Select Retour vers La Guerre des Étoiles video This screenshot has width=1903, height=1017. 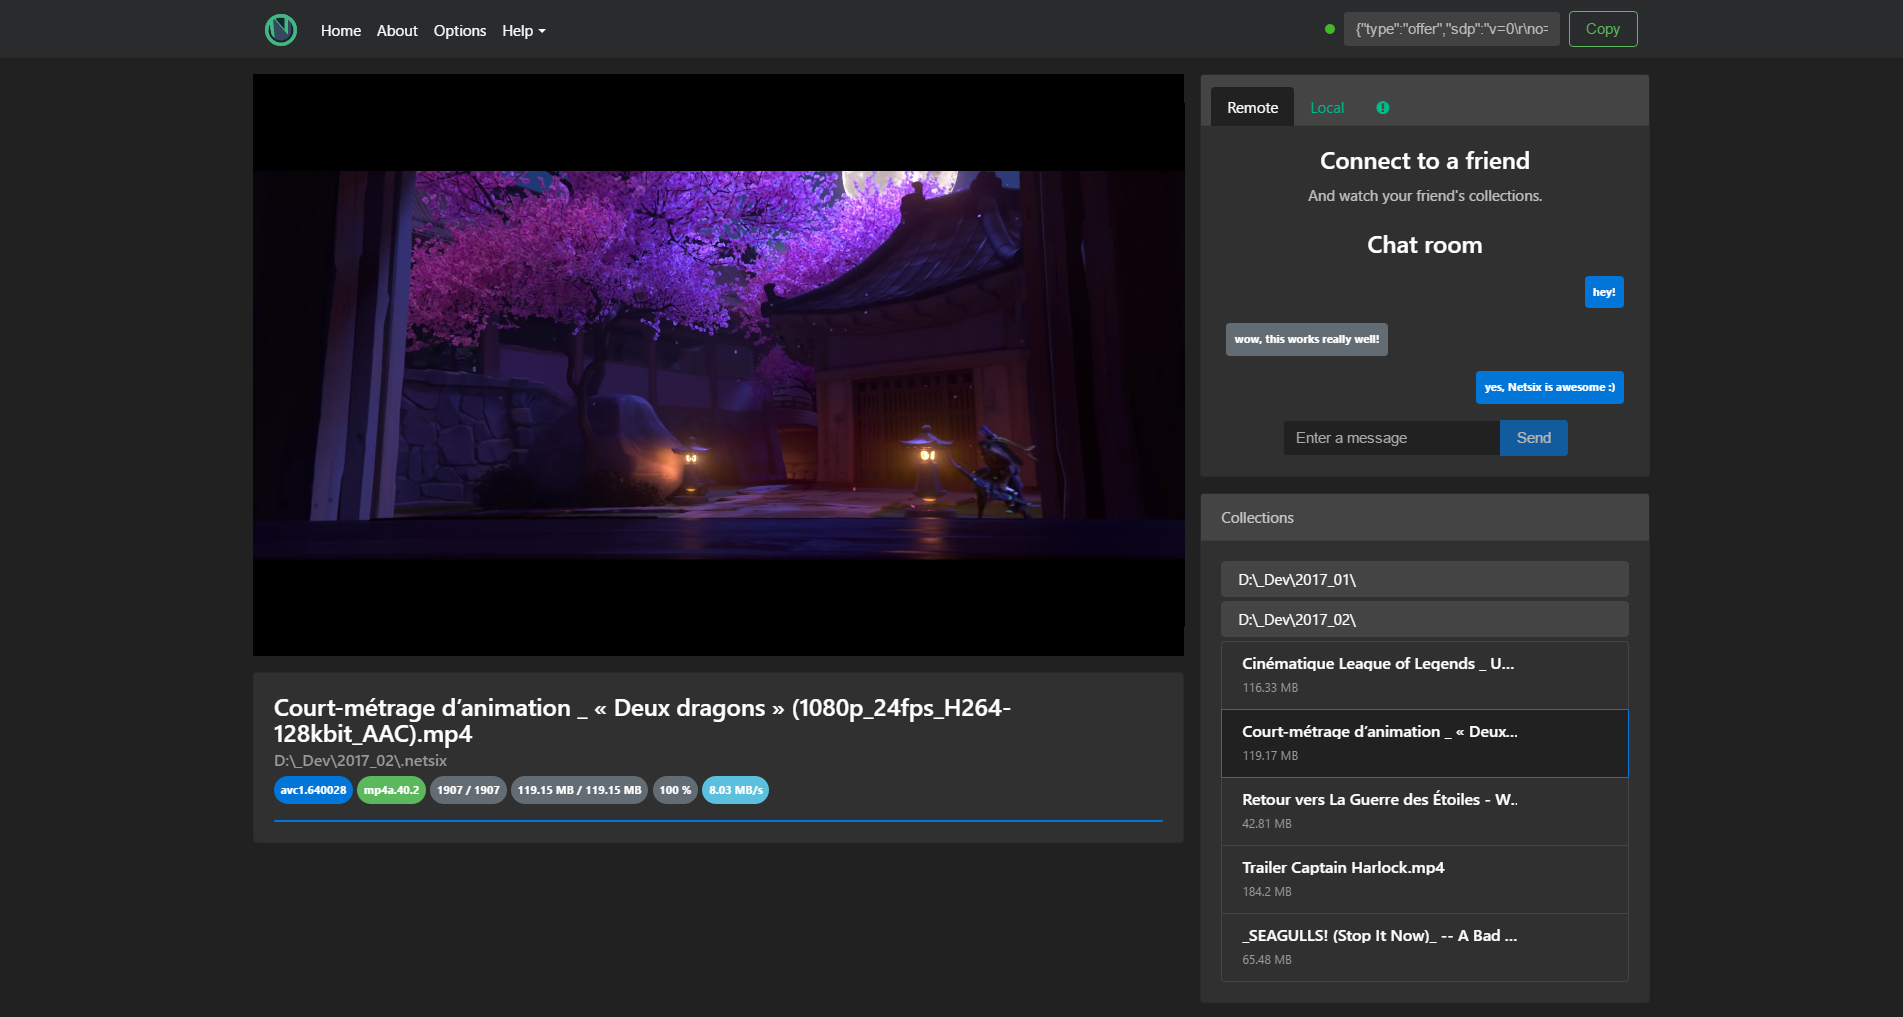1425,811
